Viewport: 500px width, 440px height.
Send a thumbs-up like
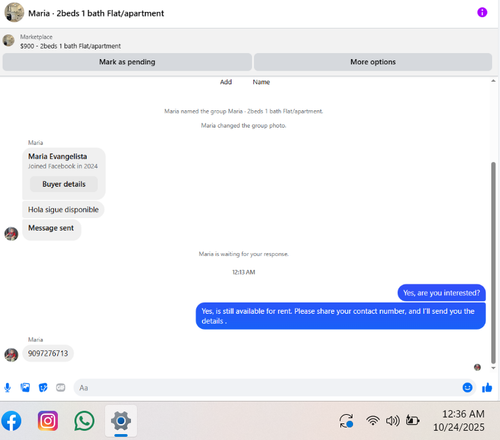tap(487, 387)
